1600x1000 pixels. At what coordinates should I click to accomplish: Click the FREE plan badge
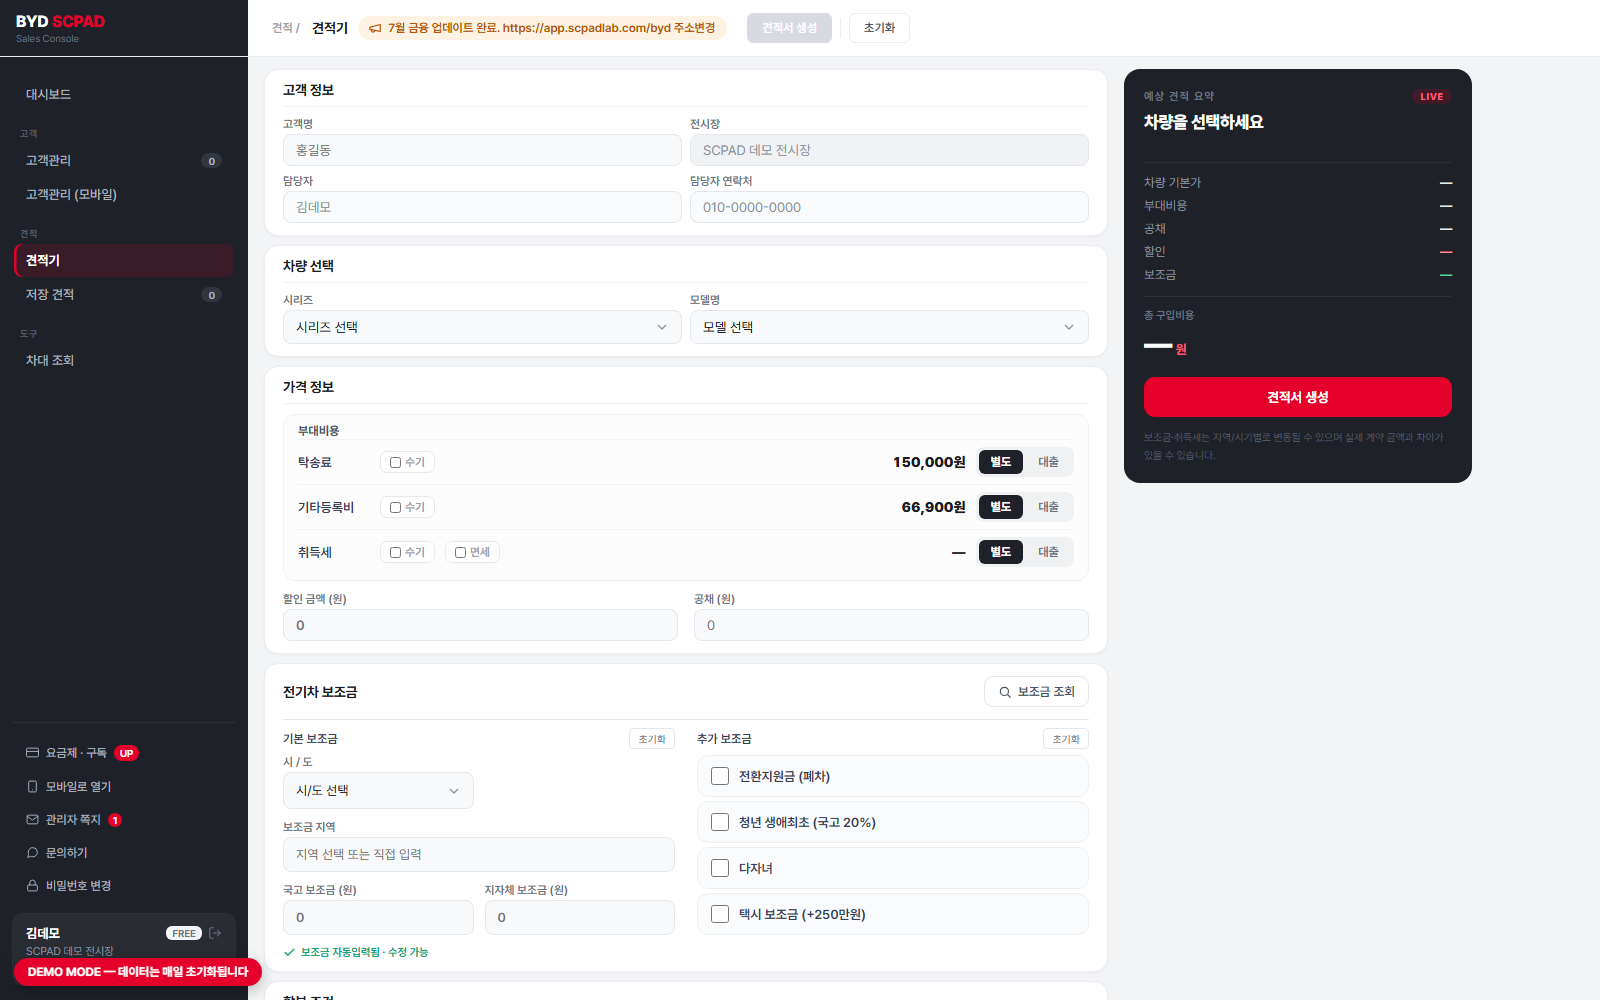coord(184,933)
